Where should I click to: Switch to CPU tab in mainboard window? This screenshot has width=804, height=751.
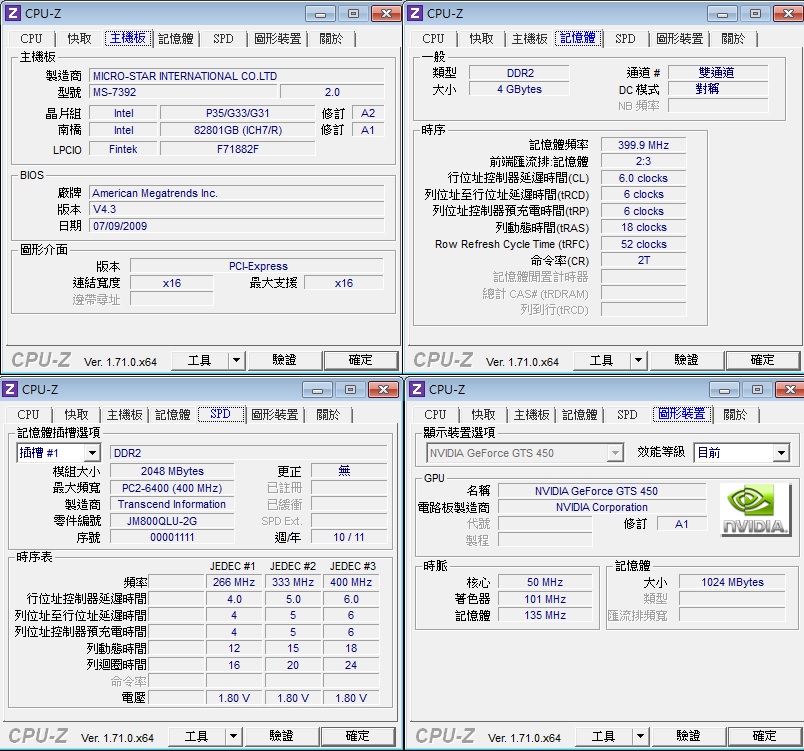31,38
